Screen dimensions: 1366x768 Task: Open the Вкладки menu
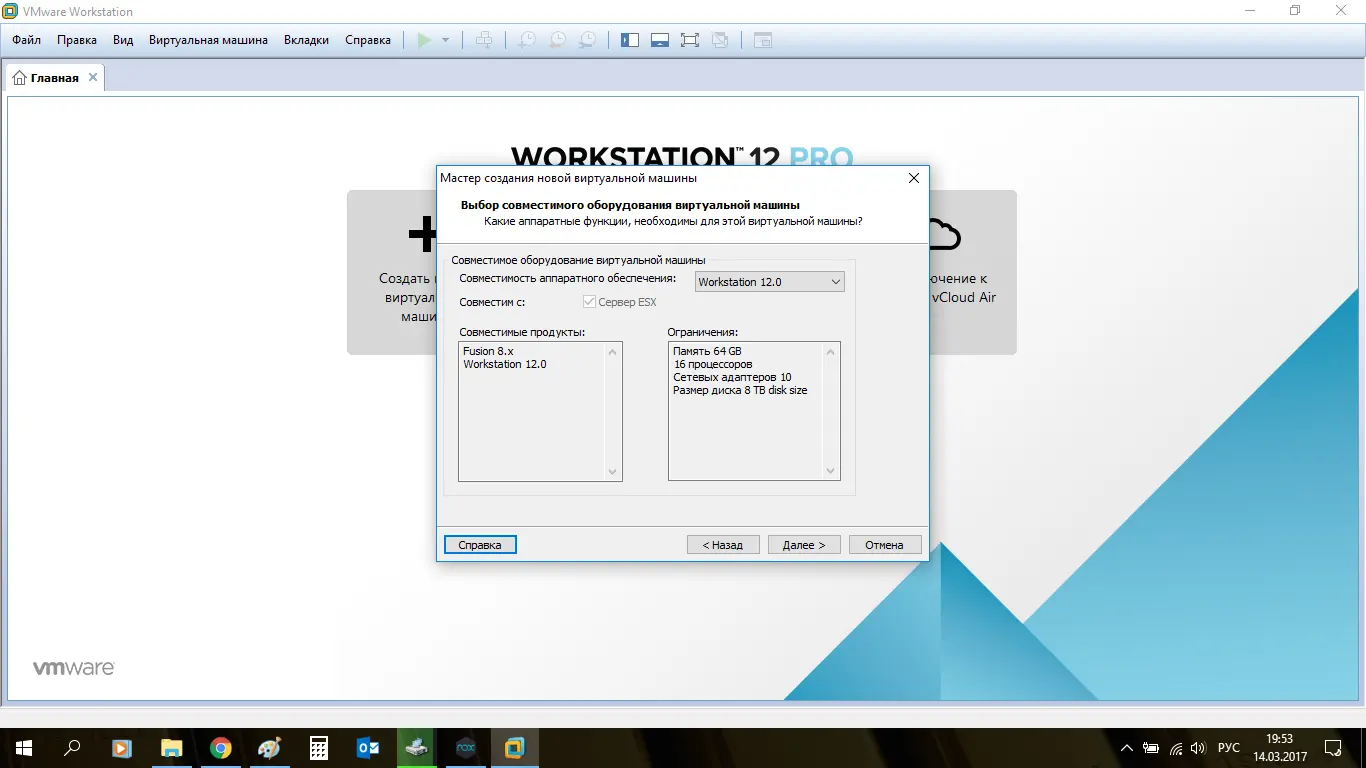(306, 40)
